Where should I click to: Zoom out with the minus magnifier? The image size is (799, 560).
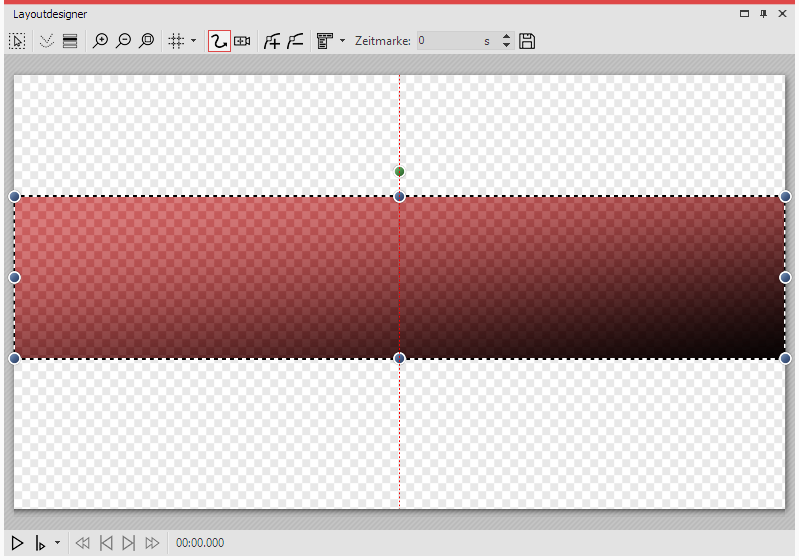click(x=123, y=41)
